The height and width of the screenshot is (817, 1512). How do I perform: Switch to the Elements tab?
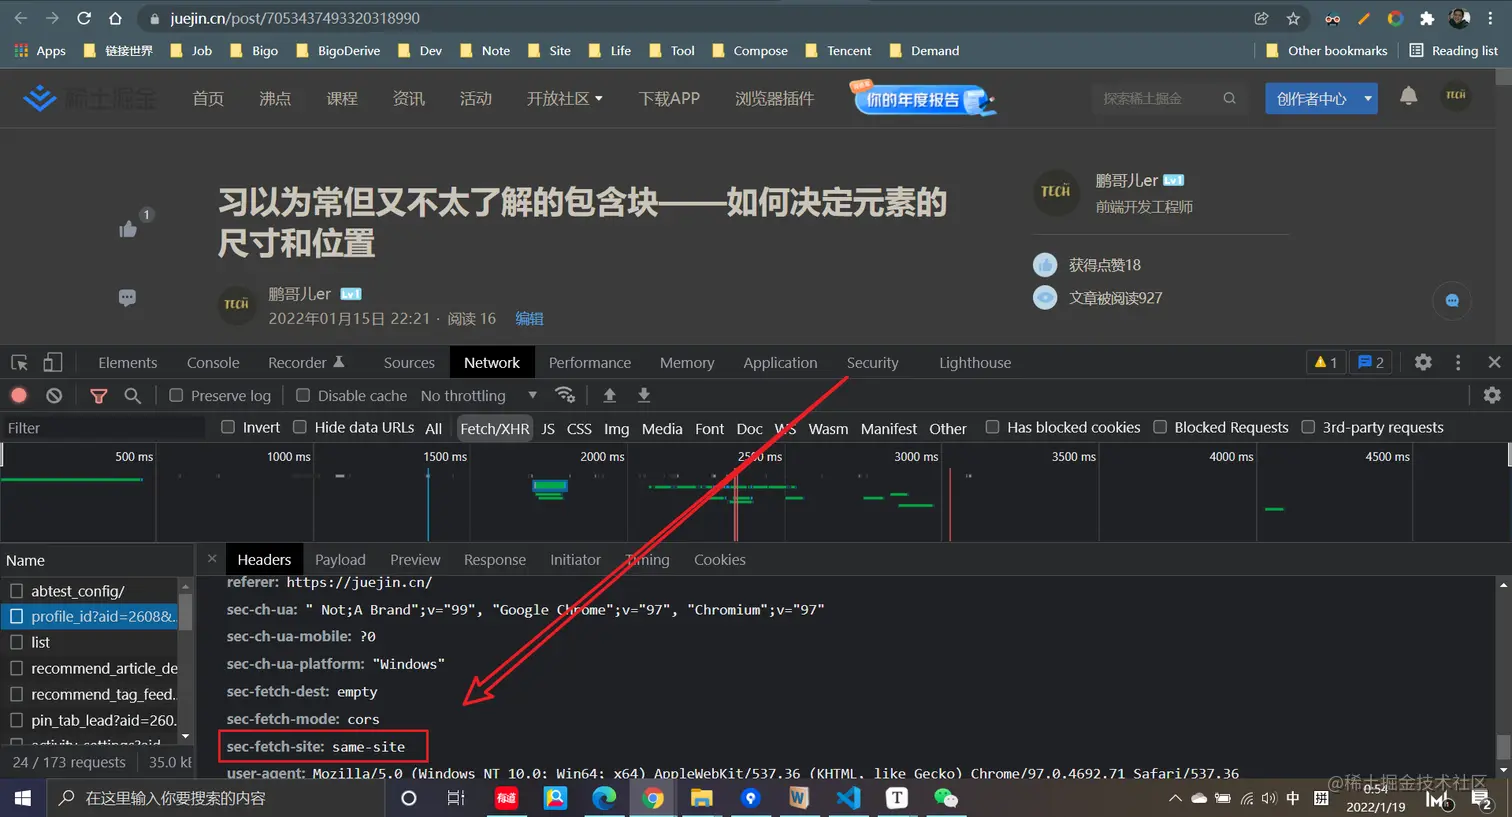coord(128,363)
